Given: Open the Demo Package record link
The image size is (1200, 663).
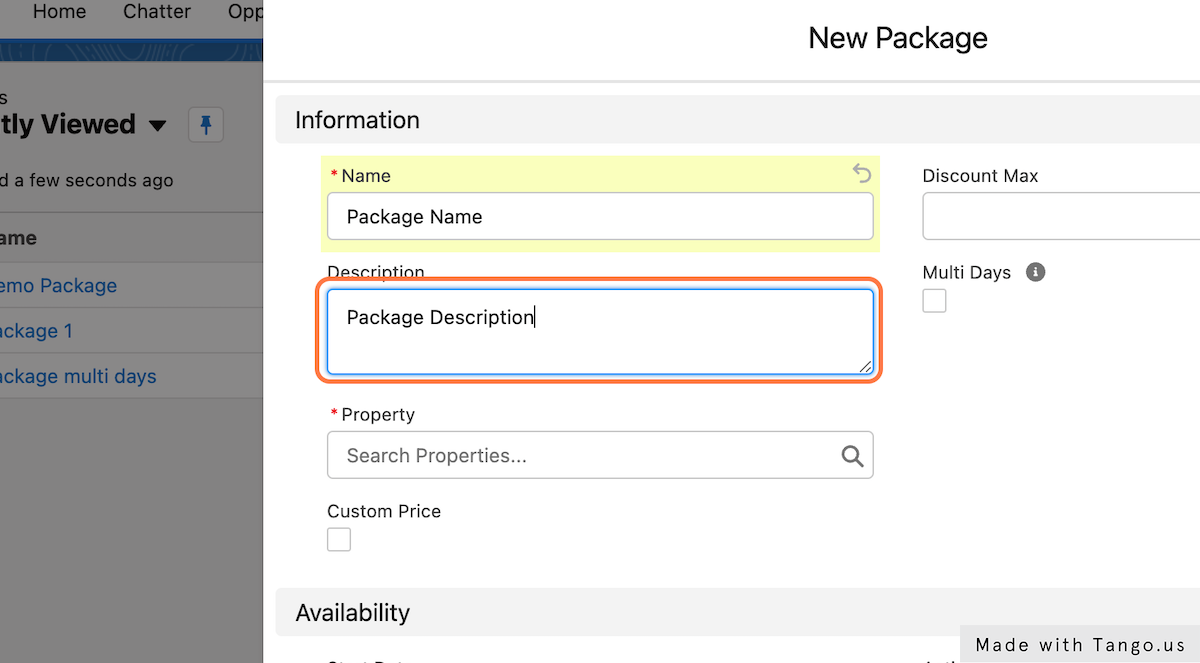Looking at the screenshot, I should tap(58, 286).
